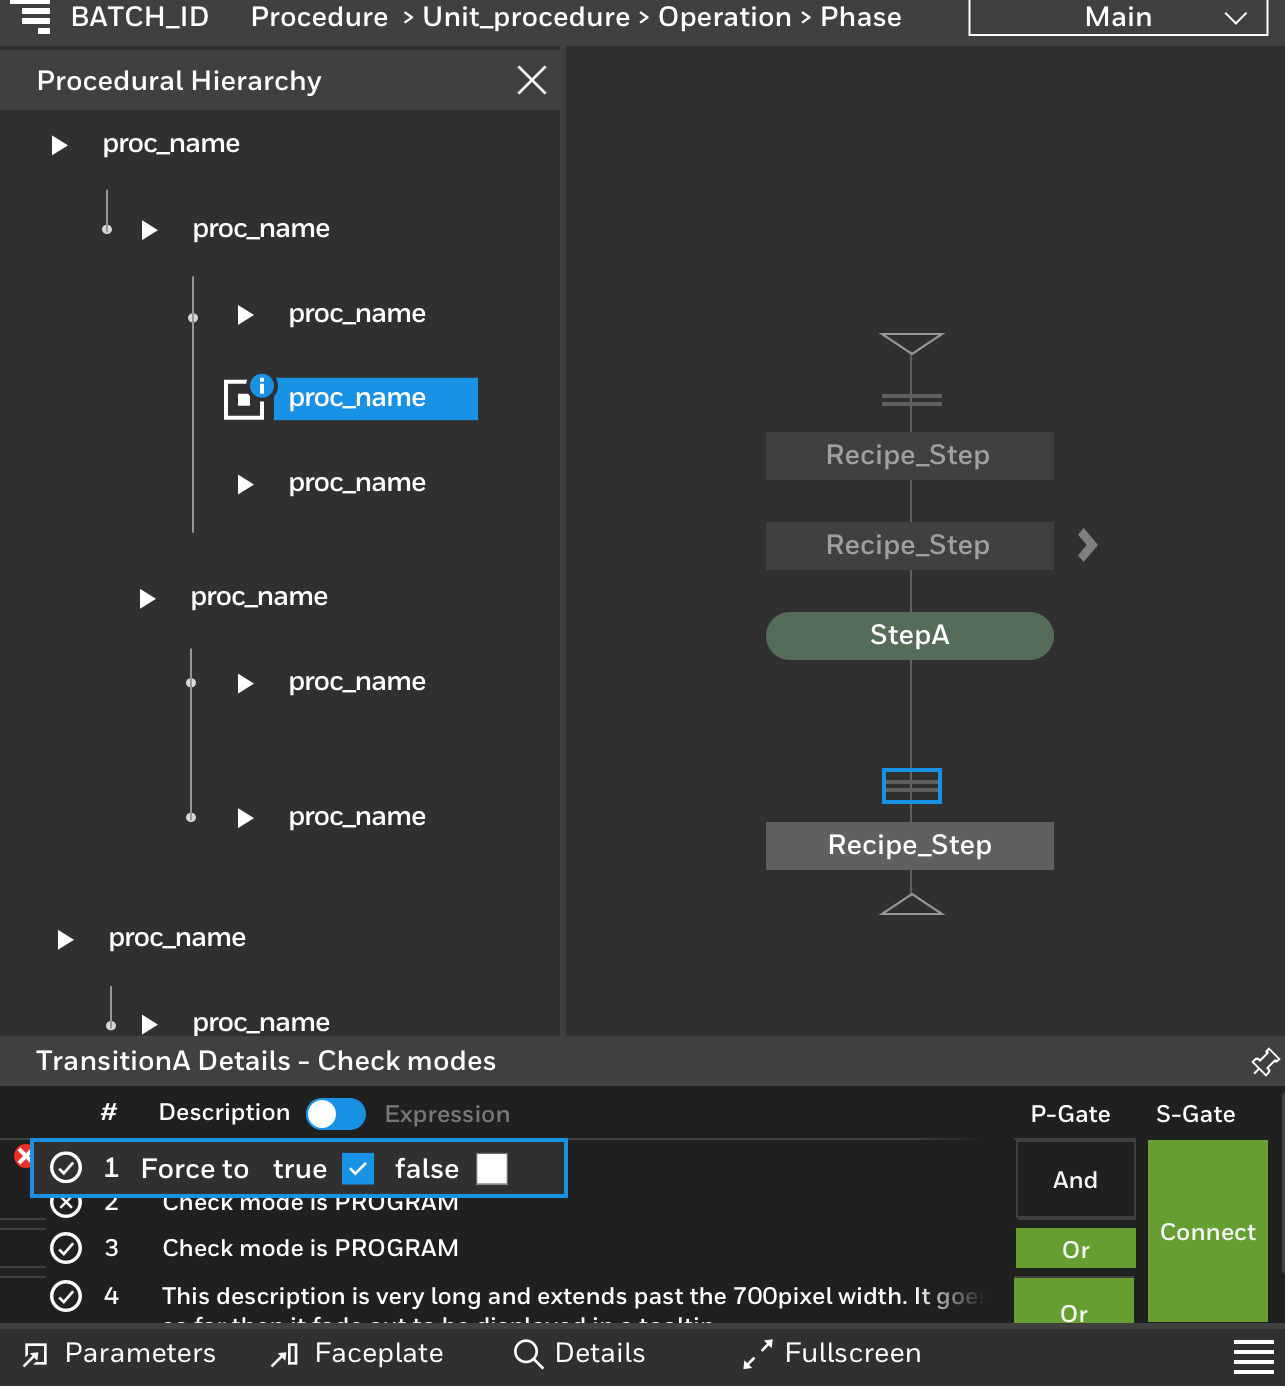This screenshot has width=1285, height=1386.
Task: Click the P-Gate column header
Action: pyautogui.click(x=1070, y=1114)
